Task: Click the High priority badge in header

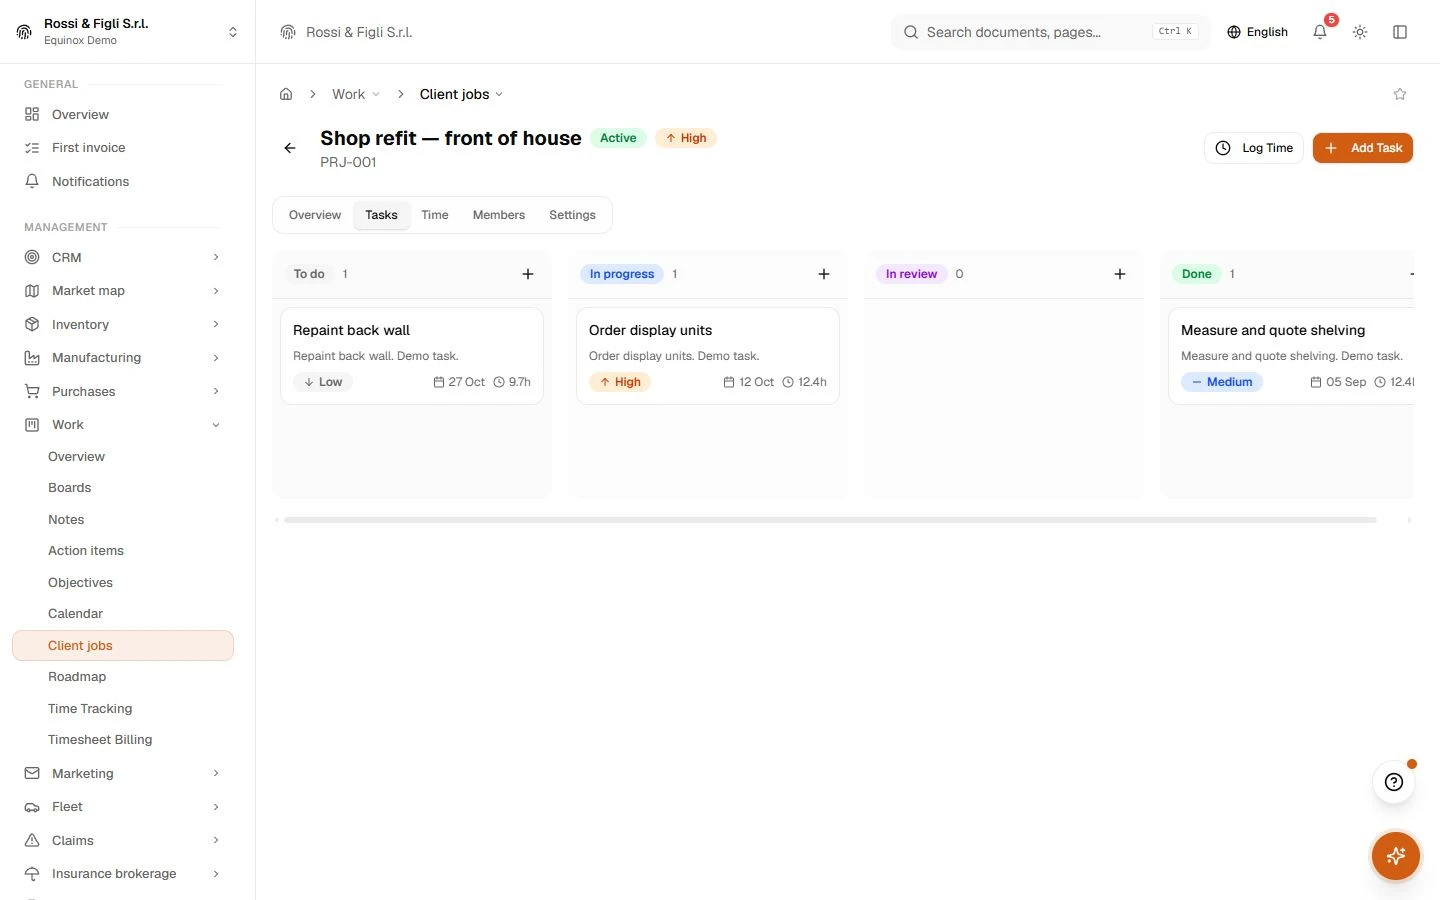Action: (686, 138)
